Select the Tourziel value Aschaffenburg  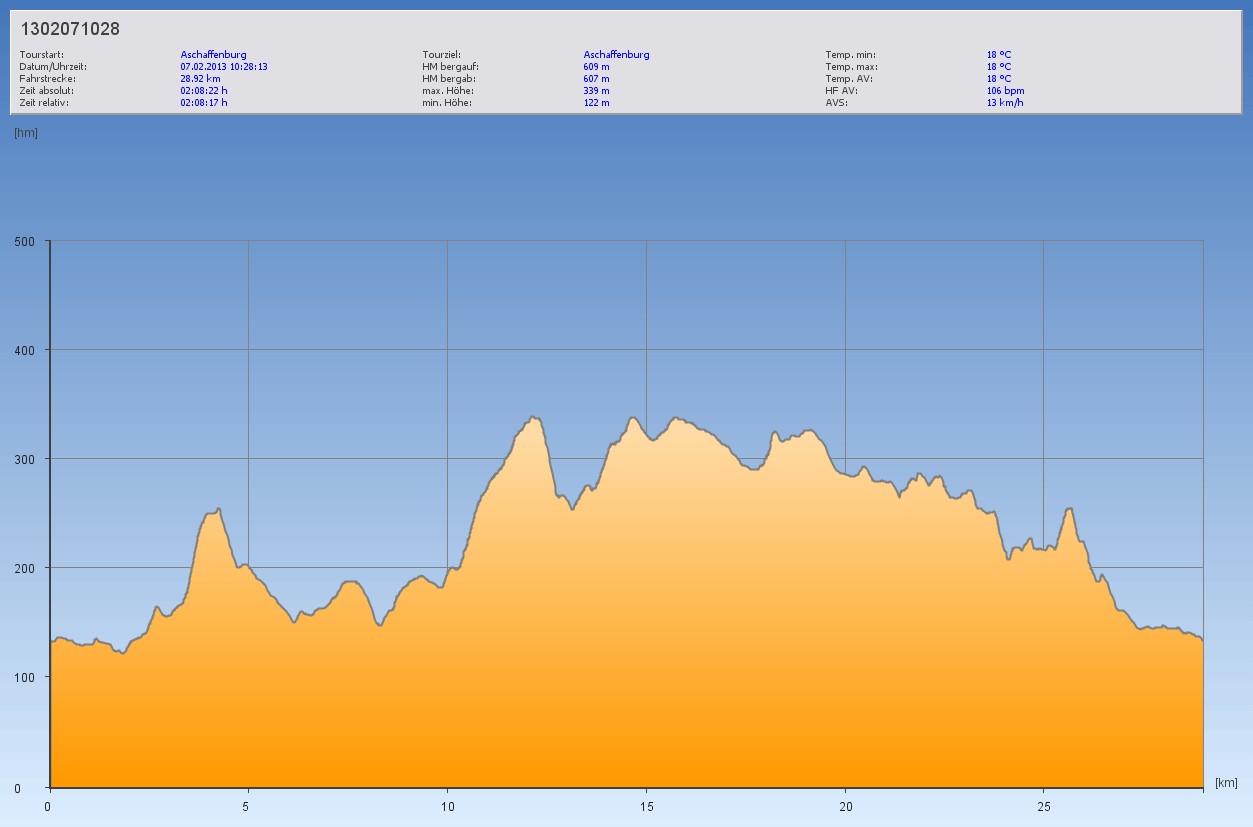pyautogui.click(x=616, y=54)
